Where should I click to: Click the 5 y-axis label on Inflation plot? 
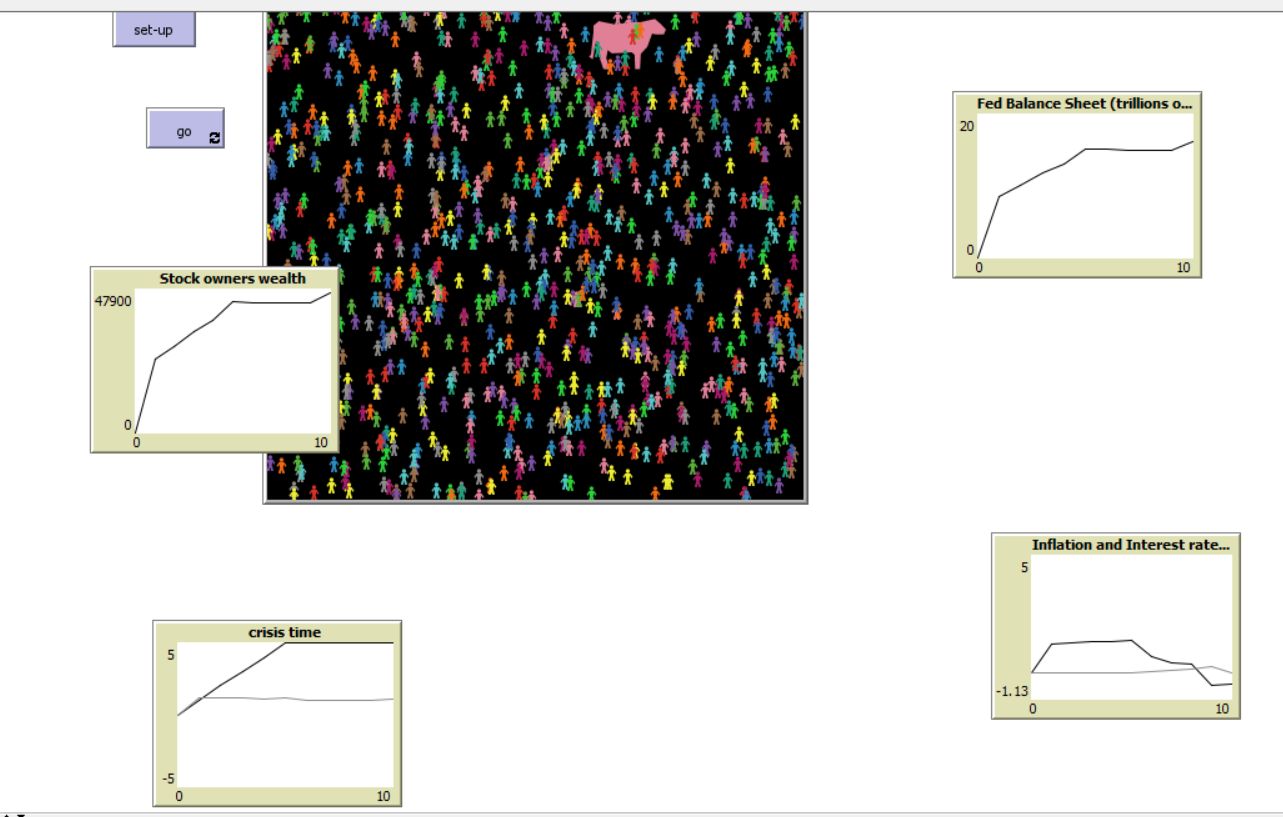tap(1024, 568)
